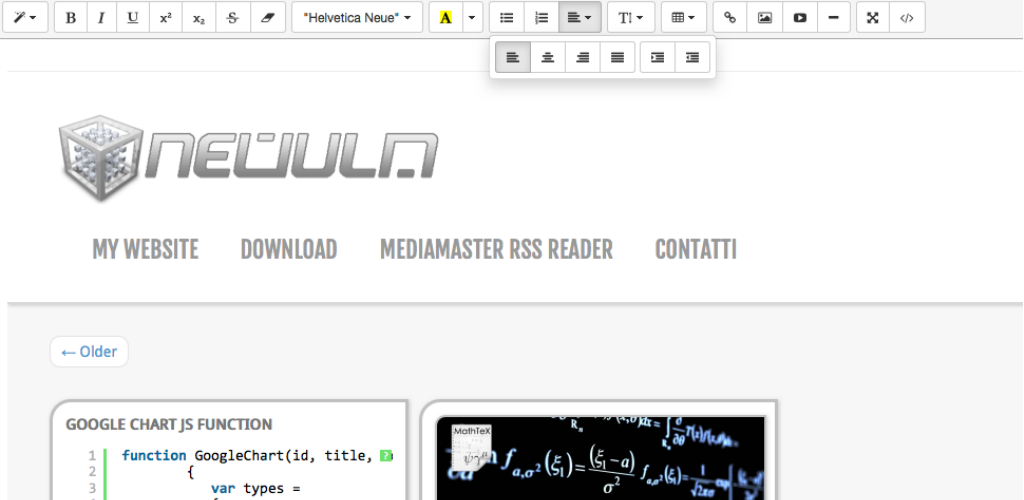Click the eraser remove-formatting icon
Image resolution: width=1024 pixels, height=500 pixels.
(268, 18)
